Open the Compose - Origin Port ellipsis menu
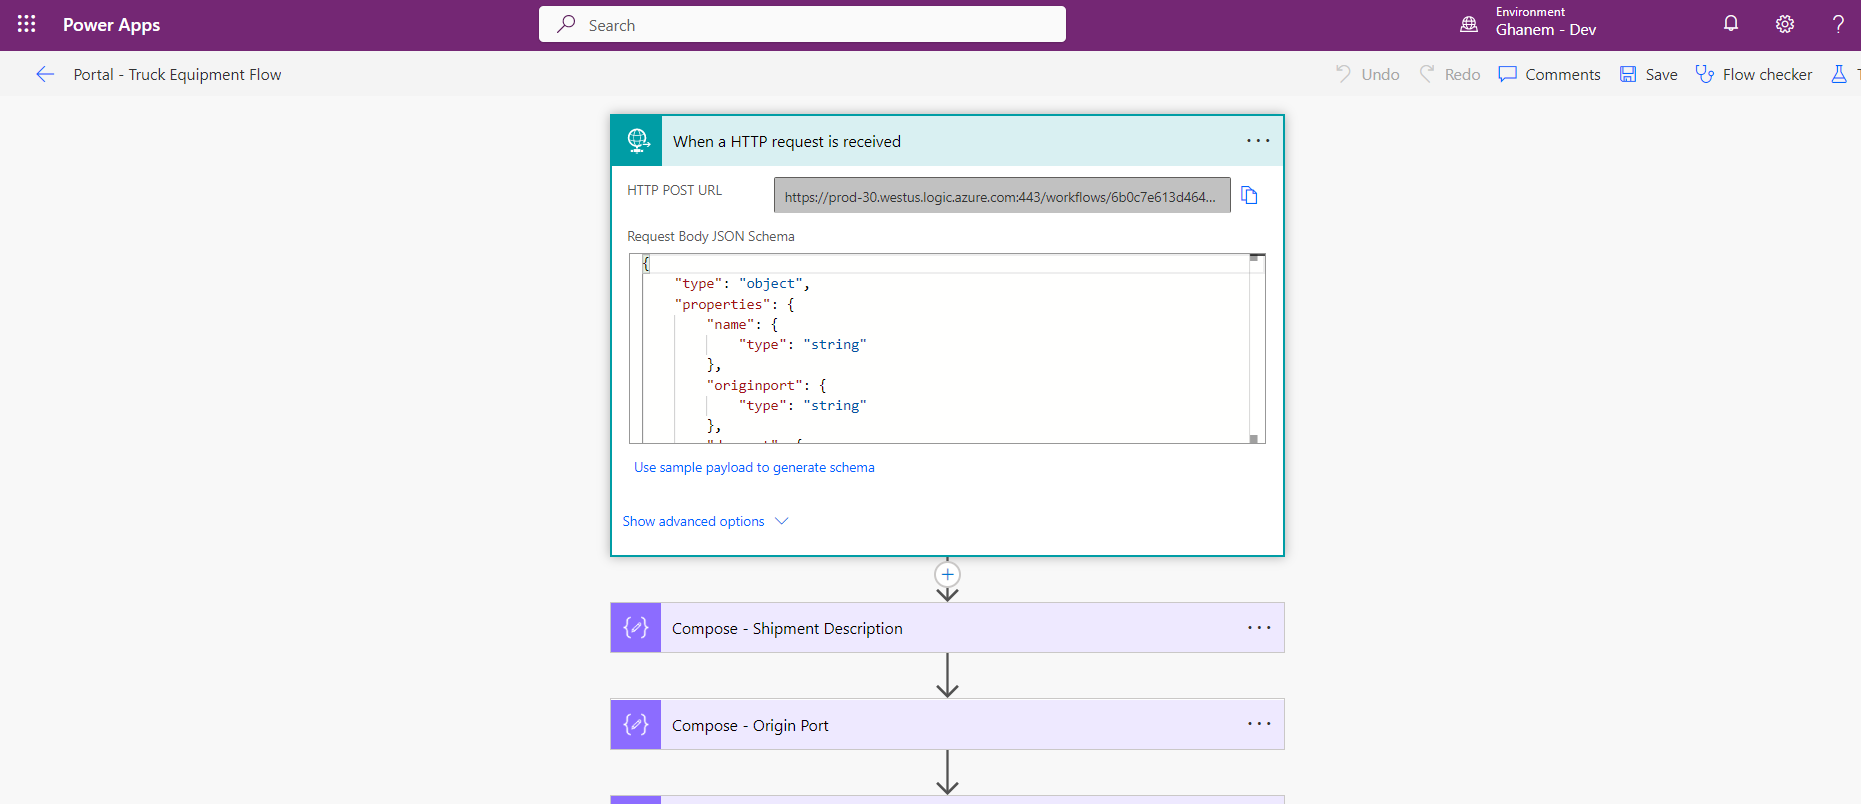This screenshot has height=804, width=1861. tap(1259, 724)
